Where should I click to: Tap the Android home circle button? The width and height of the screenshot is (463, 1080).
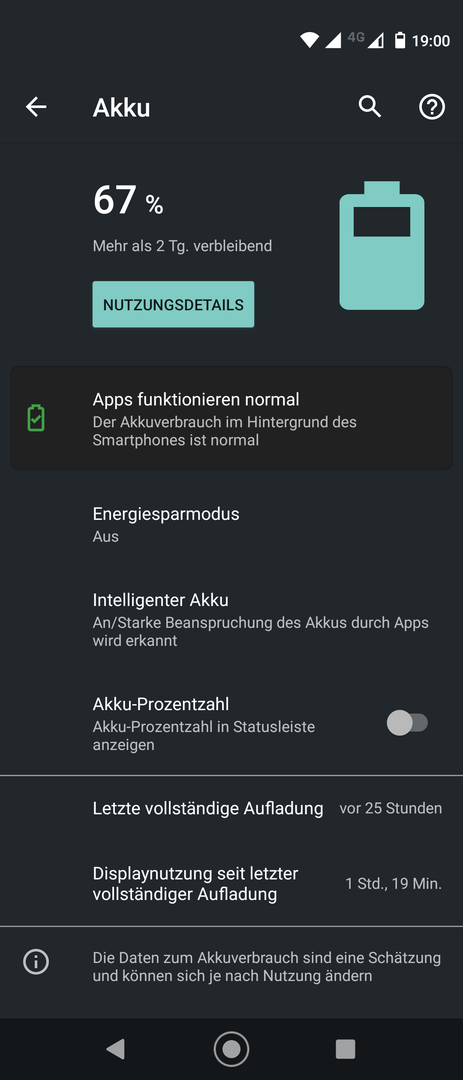(232, 1048)
